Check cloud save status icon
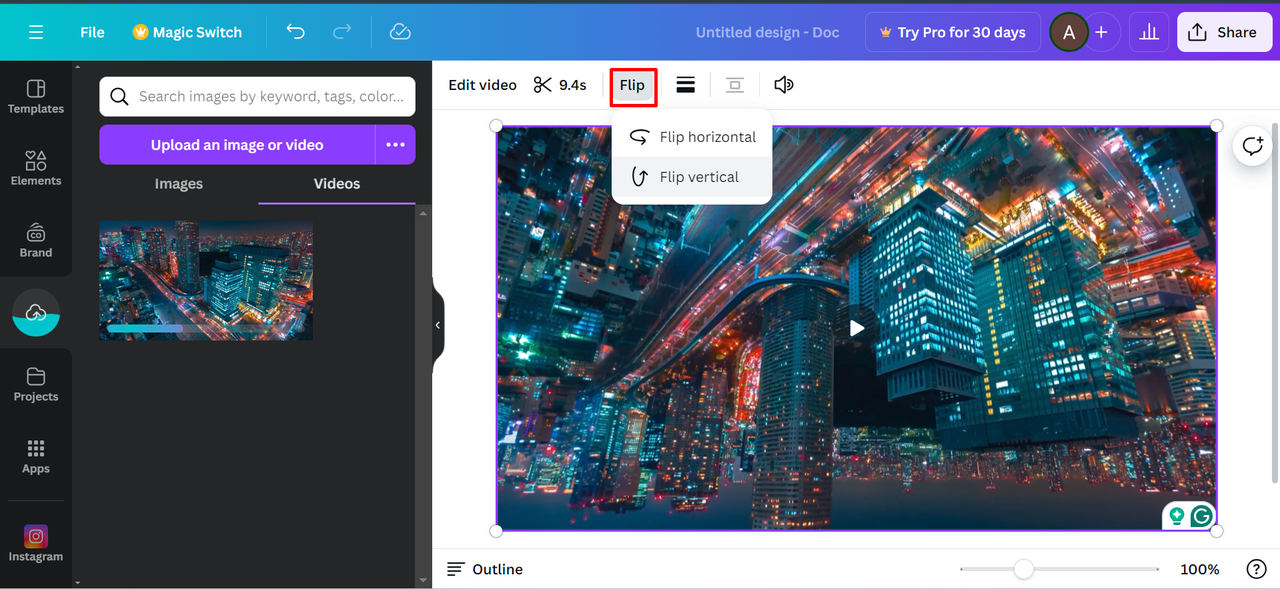 coord(400,32)
